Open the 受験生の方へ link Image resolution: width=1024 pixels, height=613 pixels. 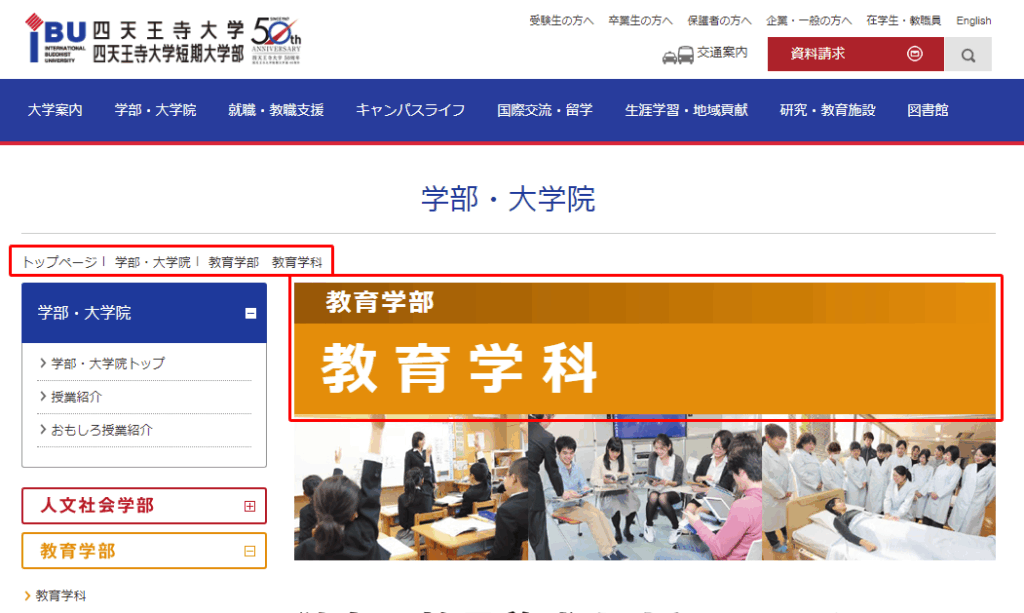[560, 20]
